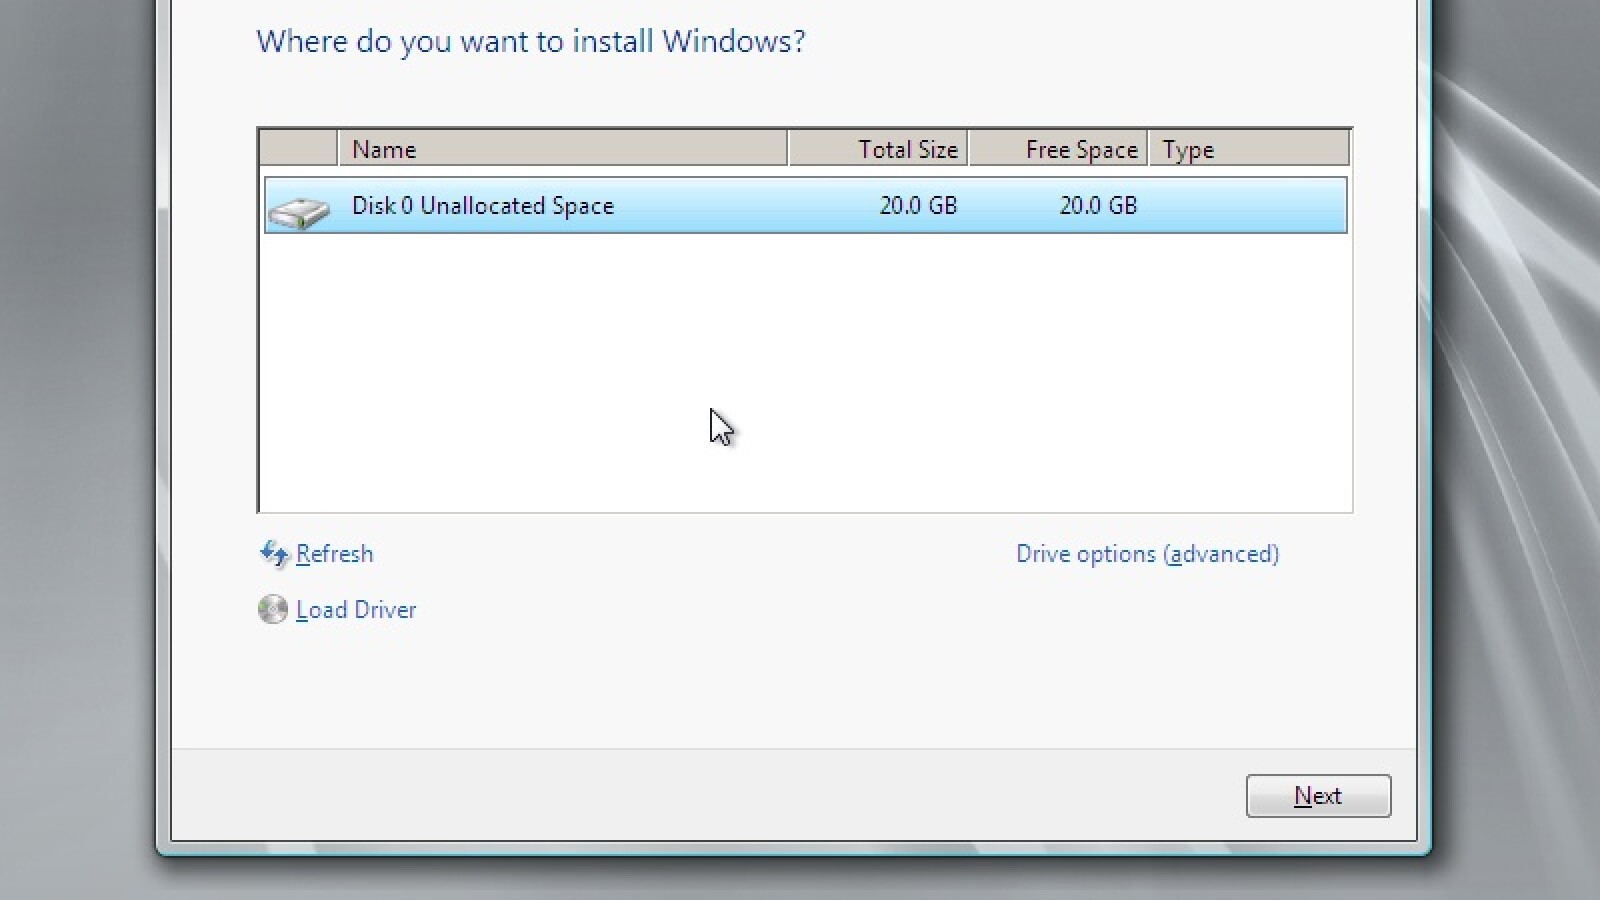Viewport: 1600px width, 900px height.
Task: Click the disk drive icon beside Disk 0
Action: [299, 208]
